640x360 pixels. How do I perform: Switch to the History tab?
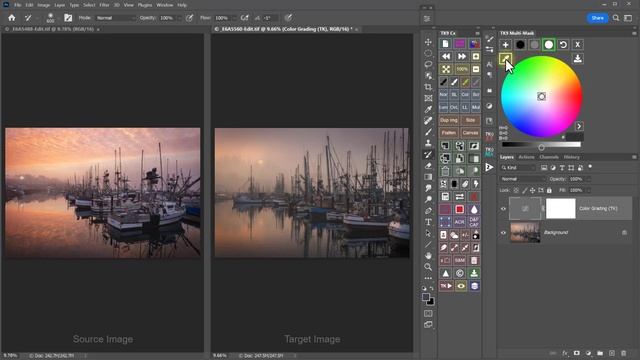(571, 157)
